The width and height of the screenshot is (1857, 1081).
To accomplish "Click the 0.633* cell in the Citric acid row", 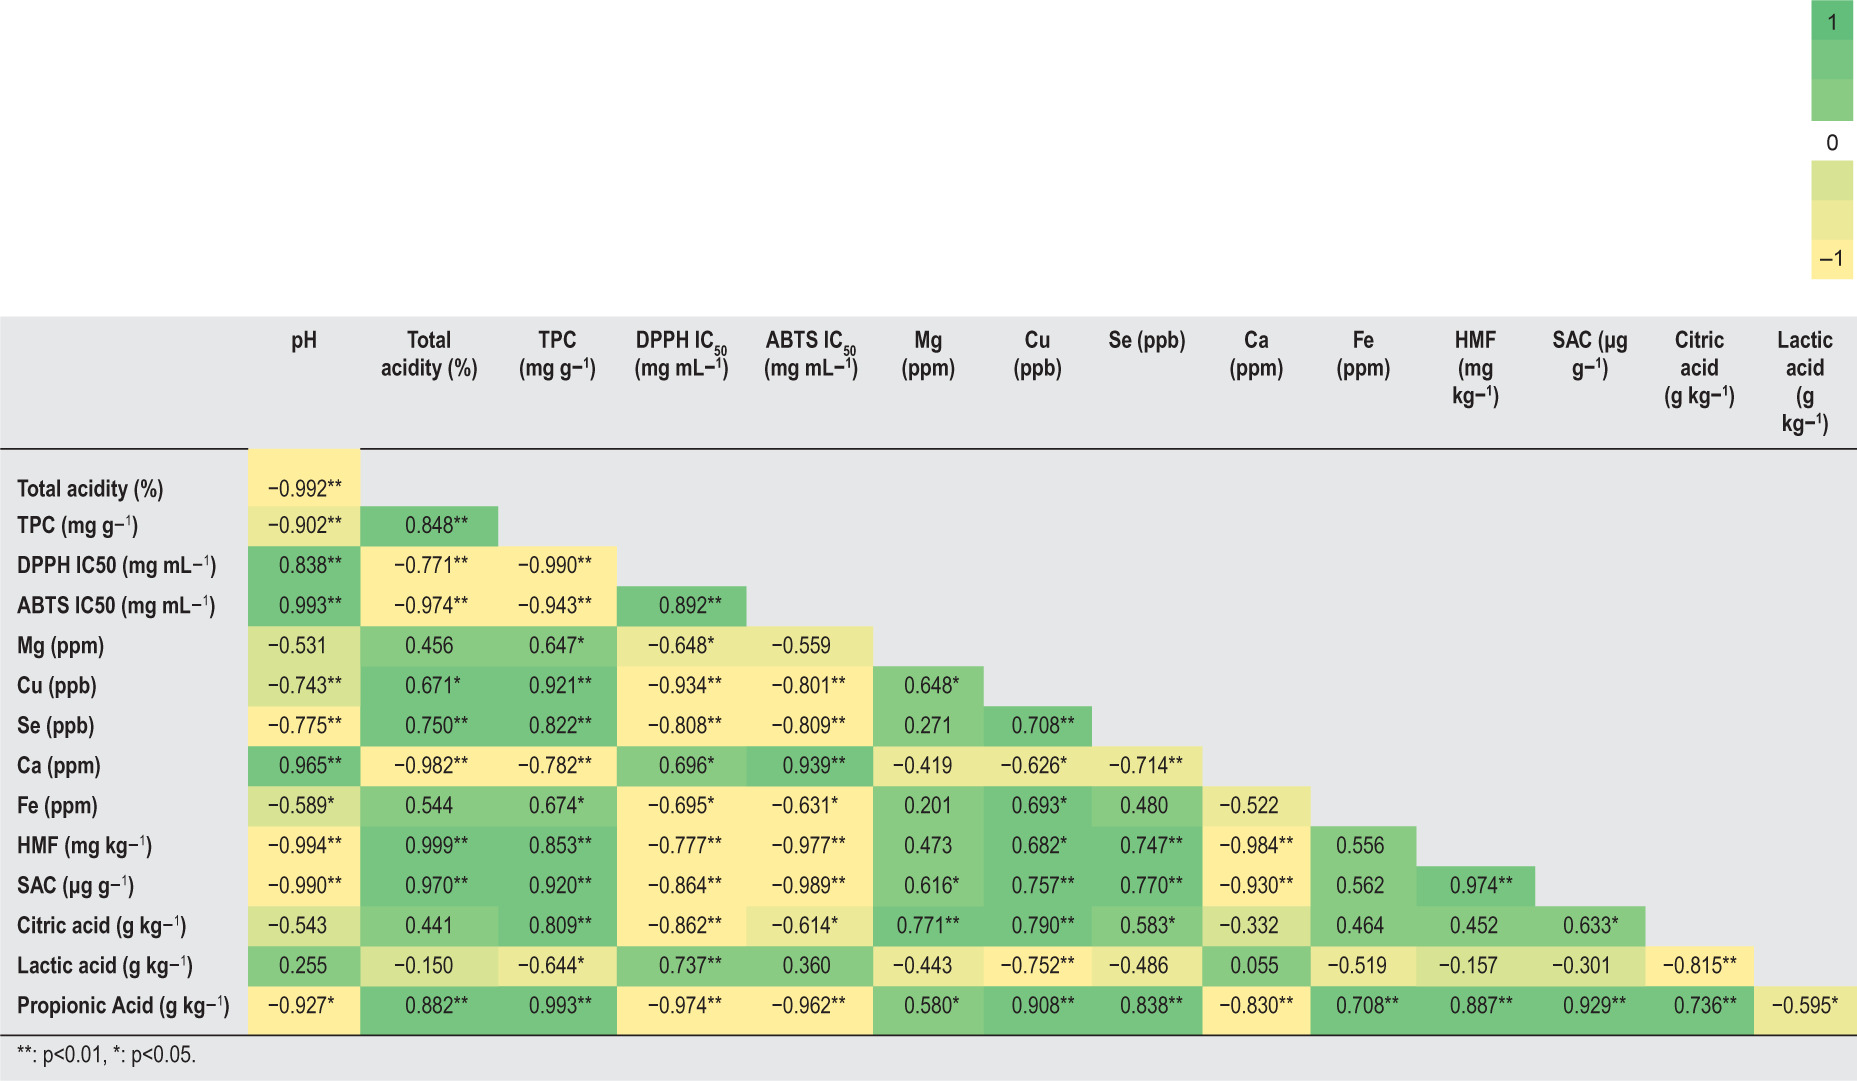I will click(1590, 926).
